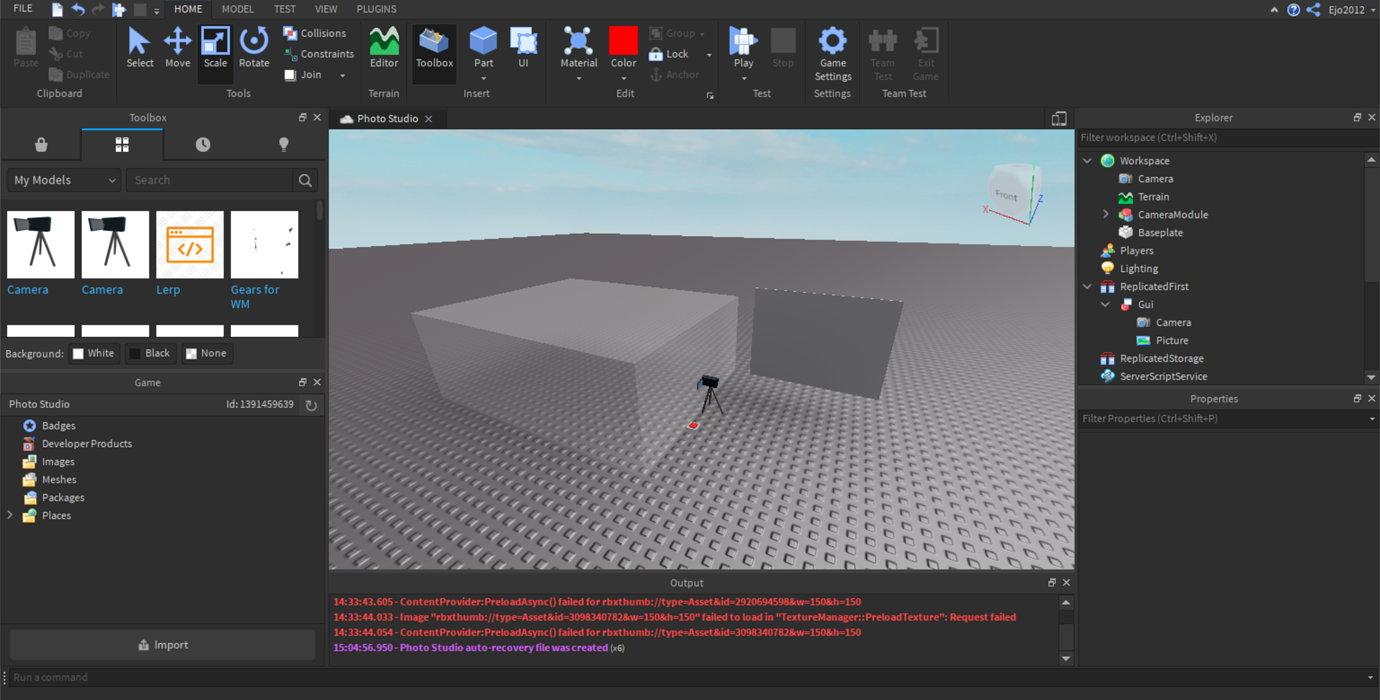Open the terrain Editor
This screenshot has width=1380, height=700.
pos(384,47)
